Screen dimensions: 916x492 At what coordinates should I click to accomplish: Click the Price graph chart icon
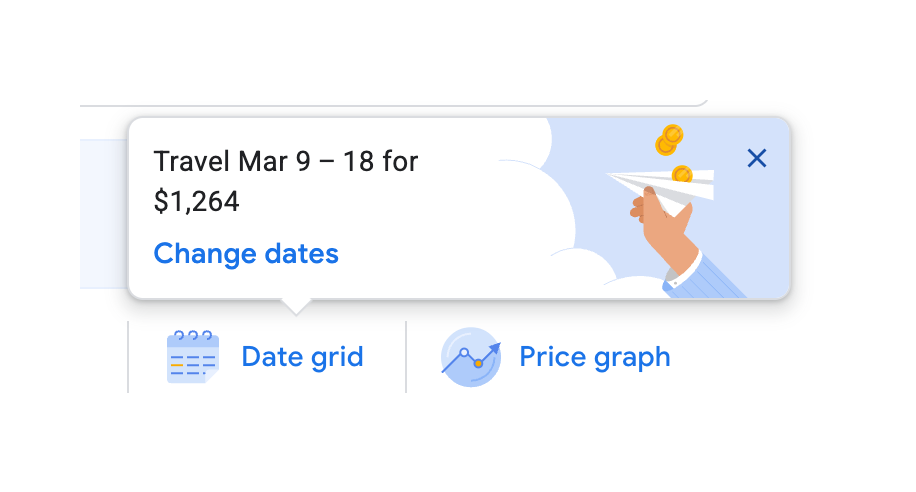470,357
